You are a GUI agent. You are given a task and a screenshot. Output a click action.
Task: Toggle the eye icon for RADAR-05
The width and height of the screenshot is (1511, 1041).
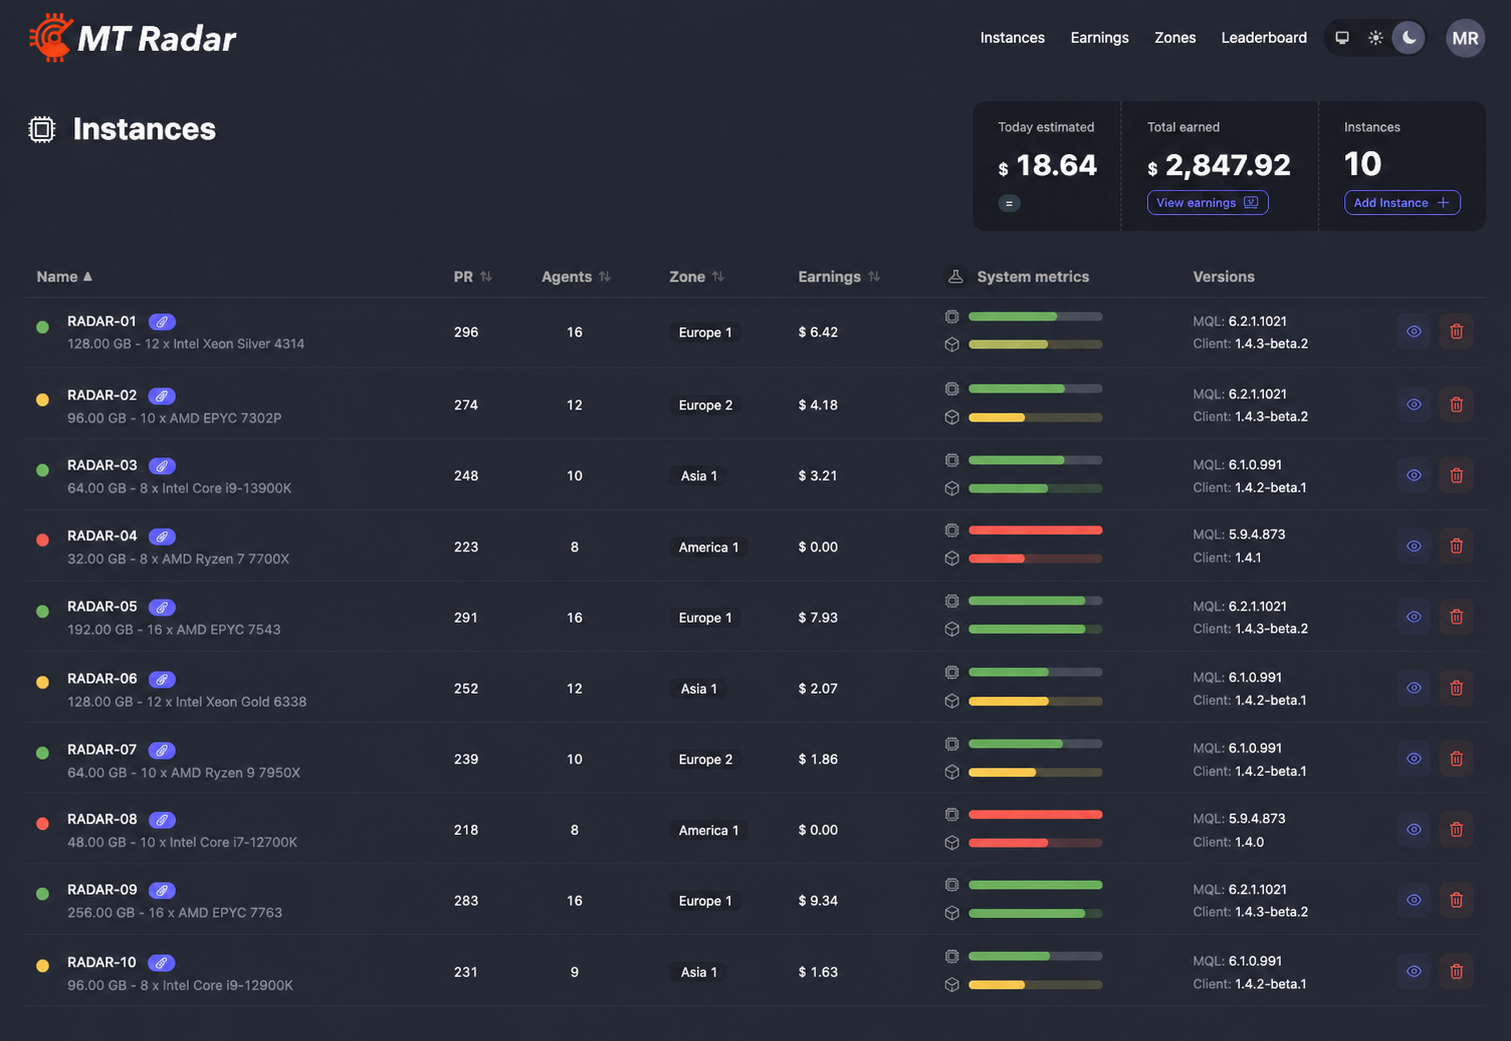(1414, 617)
